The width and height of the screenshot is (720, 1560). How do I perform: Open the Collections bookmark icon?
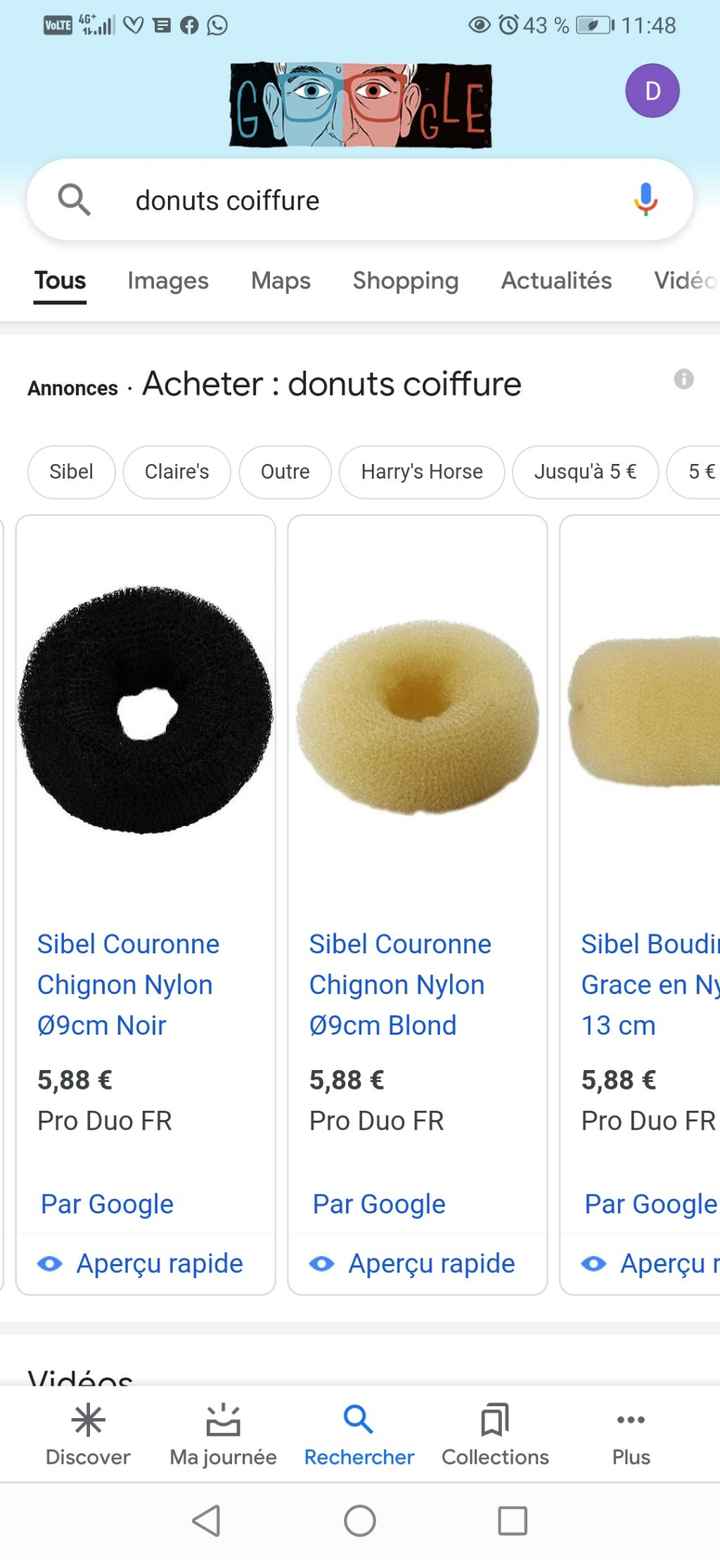click(x=495, y=1419)
